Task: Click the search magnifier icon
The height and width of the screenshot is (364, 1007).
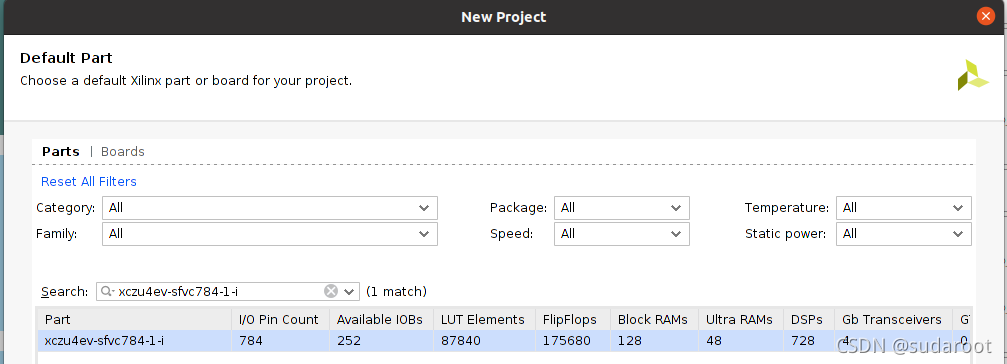Action: (x=107, y=291)
